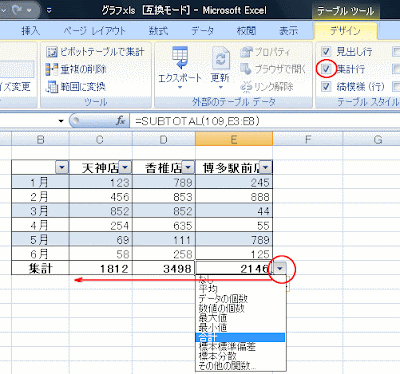The width and height of the screenshot is (400, 374).
Task: Click the Properties (プロパティ) icon
Action: 247,52
